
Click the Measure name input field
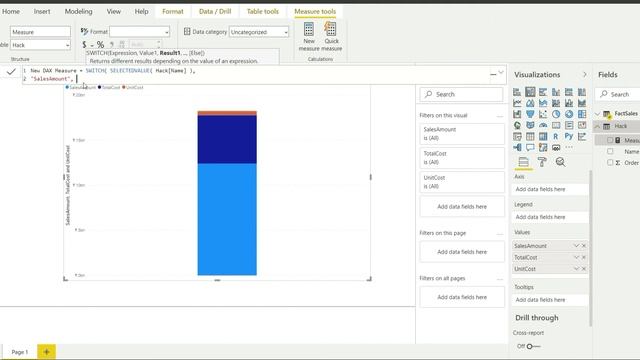[x=40, y=32]
